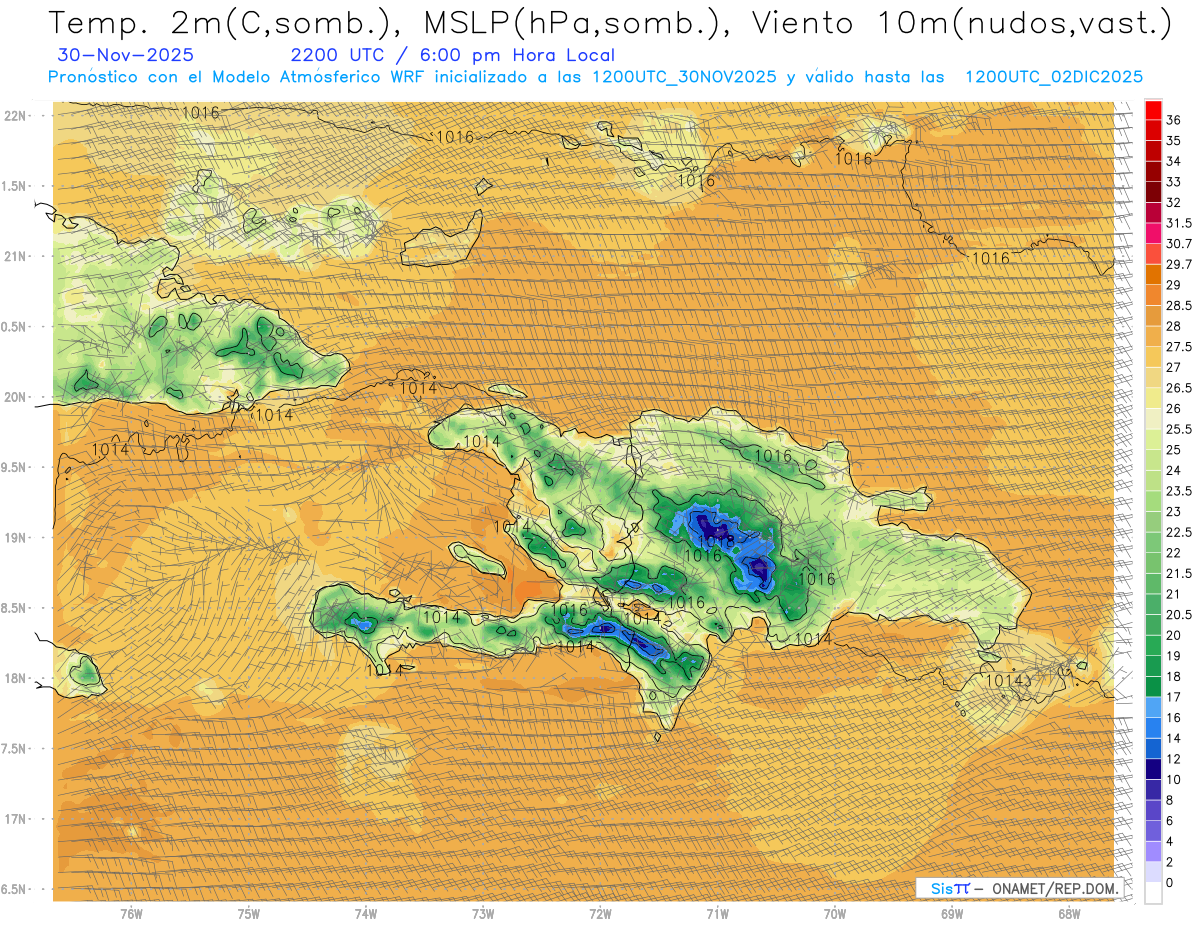Click the latitude axis label '0.5N'

[x=15, y=326]
